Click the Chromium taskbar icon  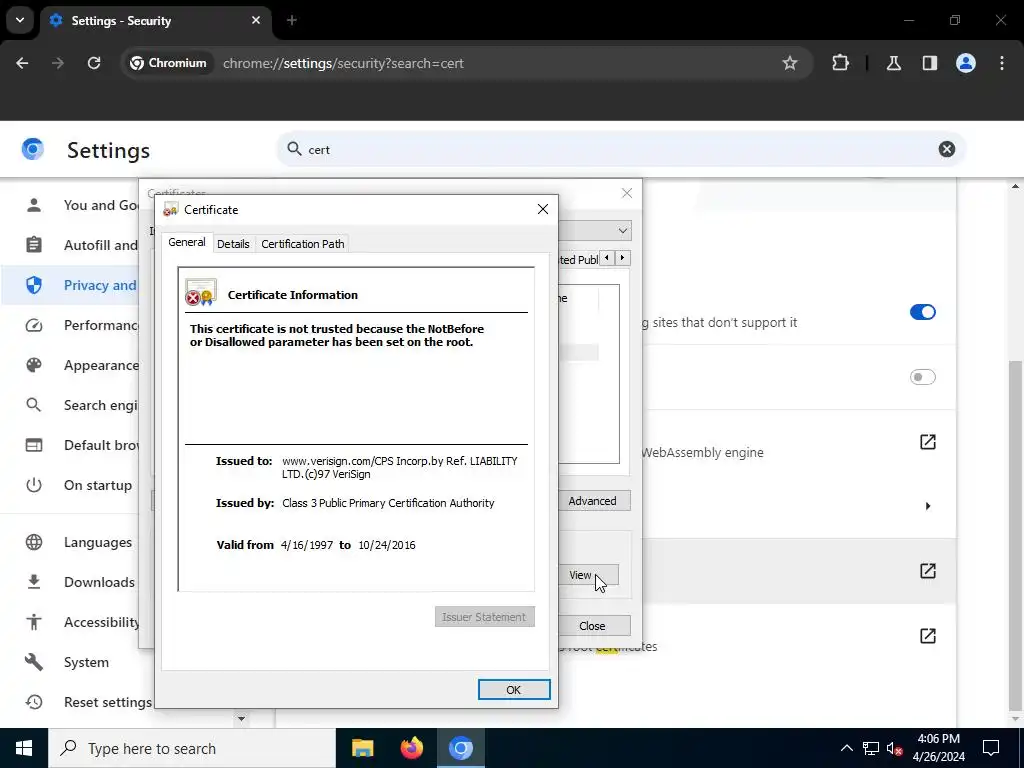click(x=460, y=748)
